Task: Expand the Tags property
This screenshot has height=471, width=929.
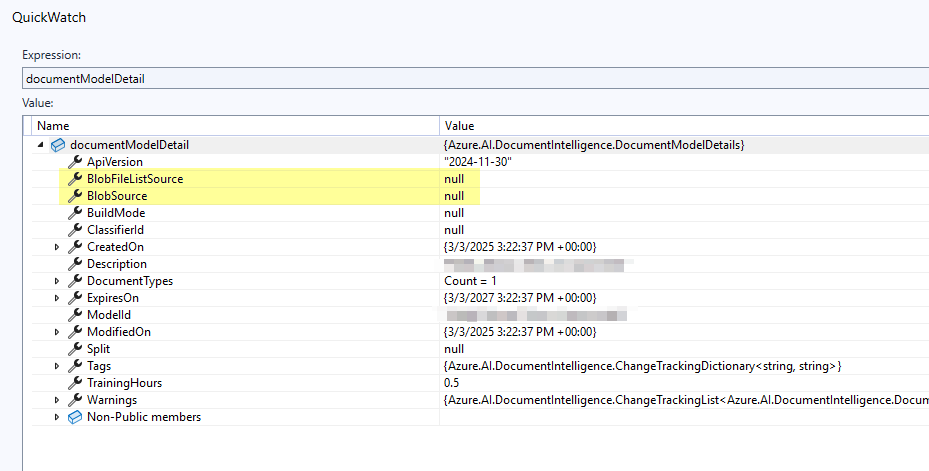Action: pyautogui.click(x=57, y=366)
